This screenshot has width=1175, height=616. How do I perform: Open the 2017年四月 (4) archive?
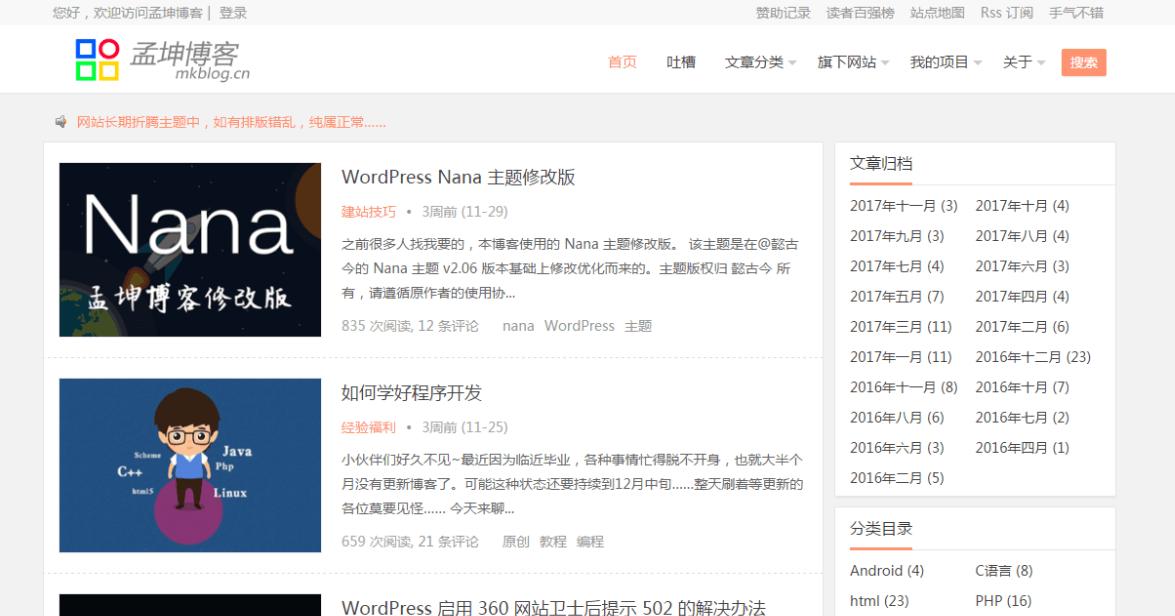click(x=1022, y=296)
